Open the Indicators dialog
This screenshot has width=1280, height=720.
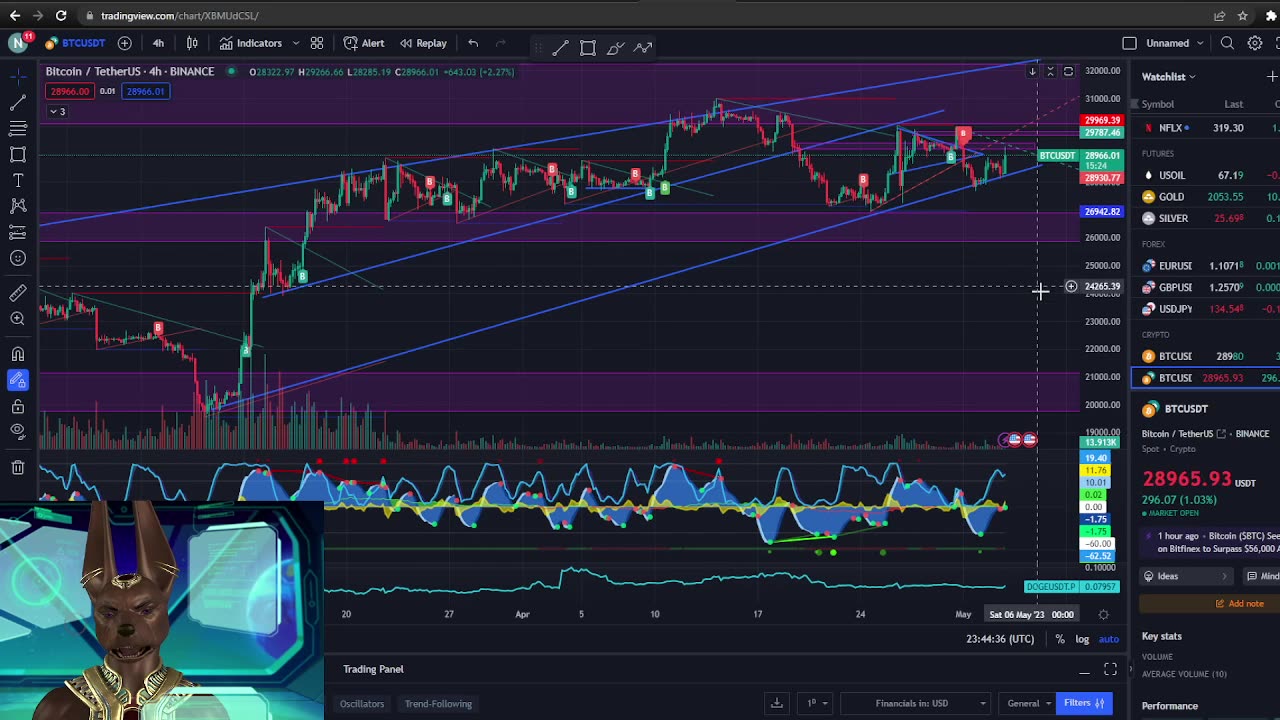251,43
